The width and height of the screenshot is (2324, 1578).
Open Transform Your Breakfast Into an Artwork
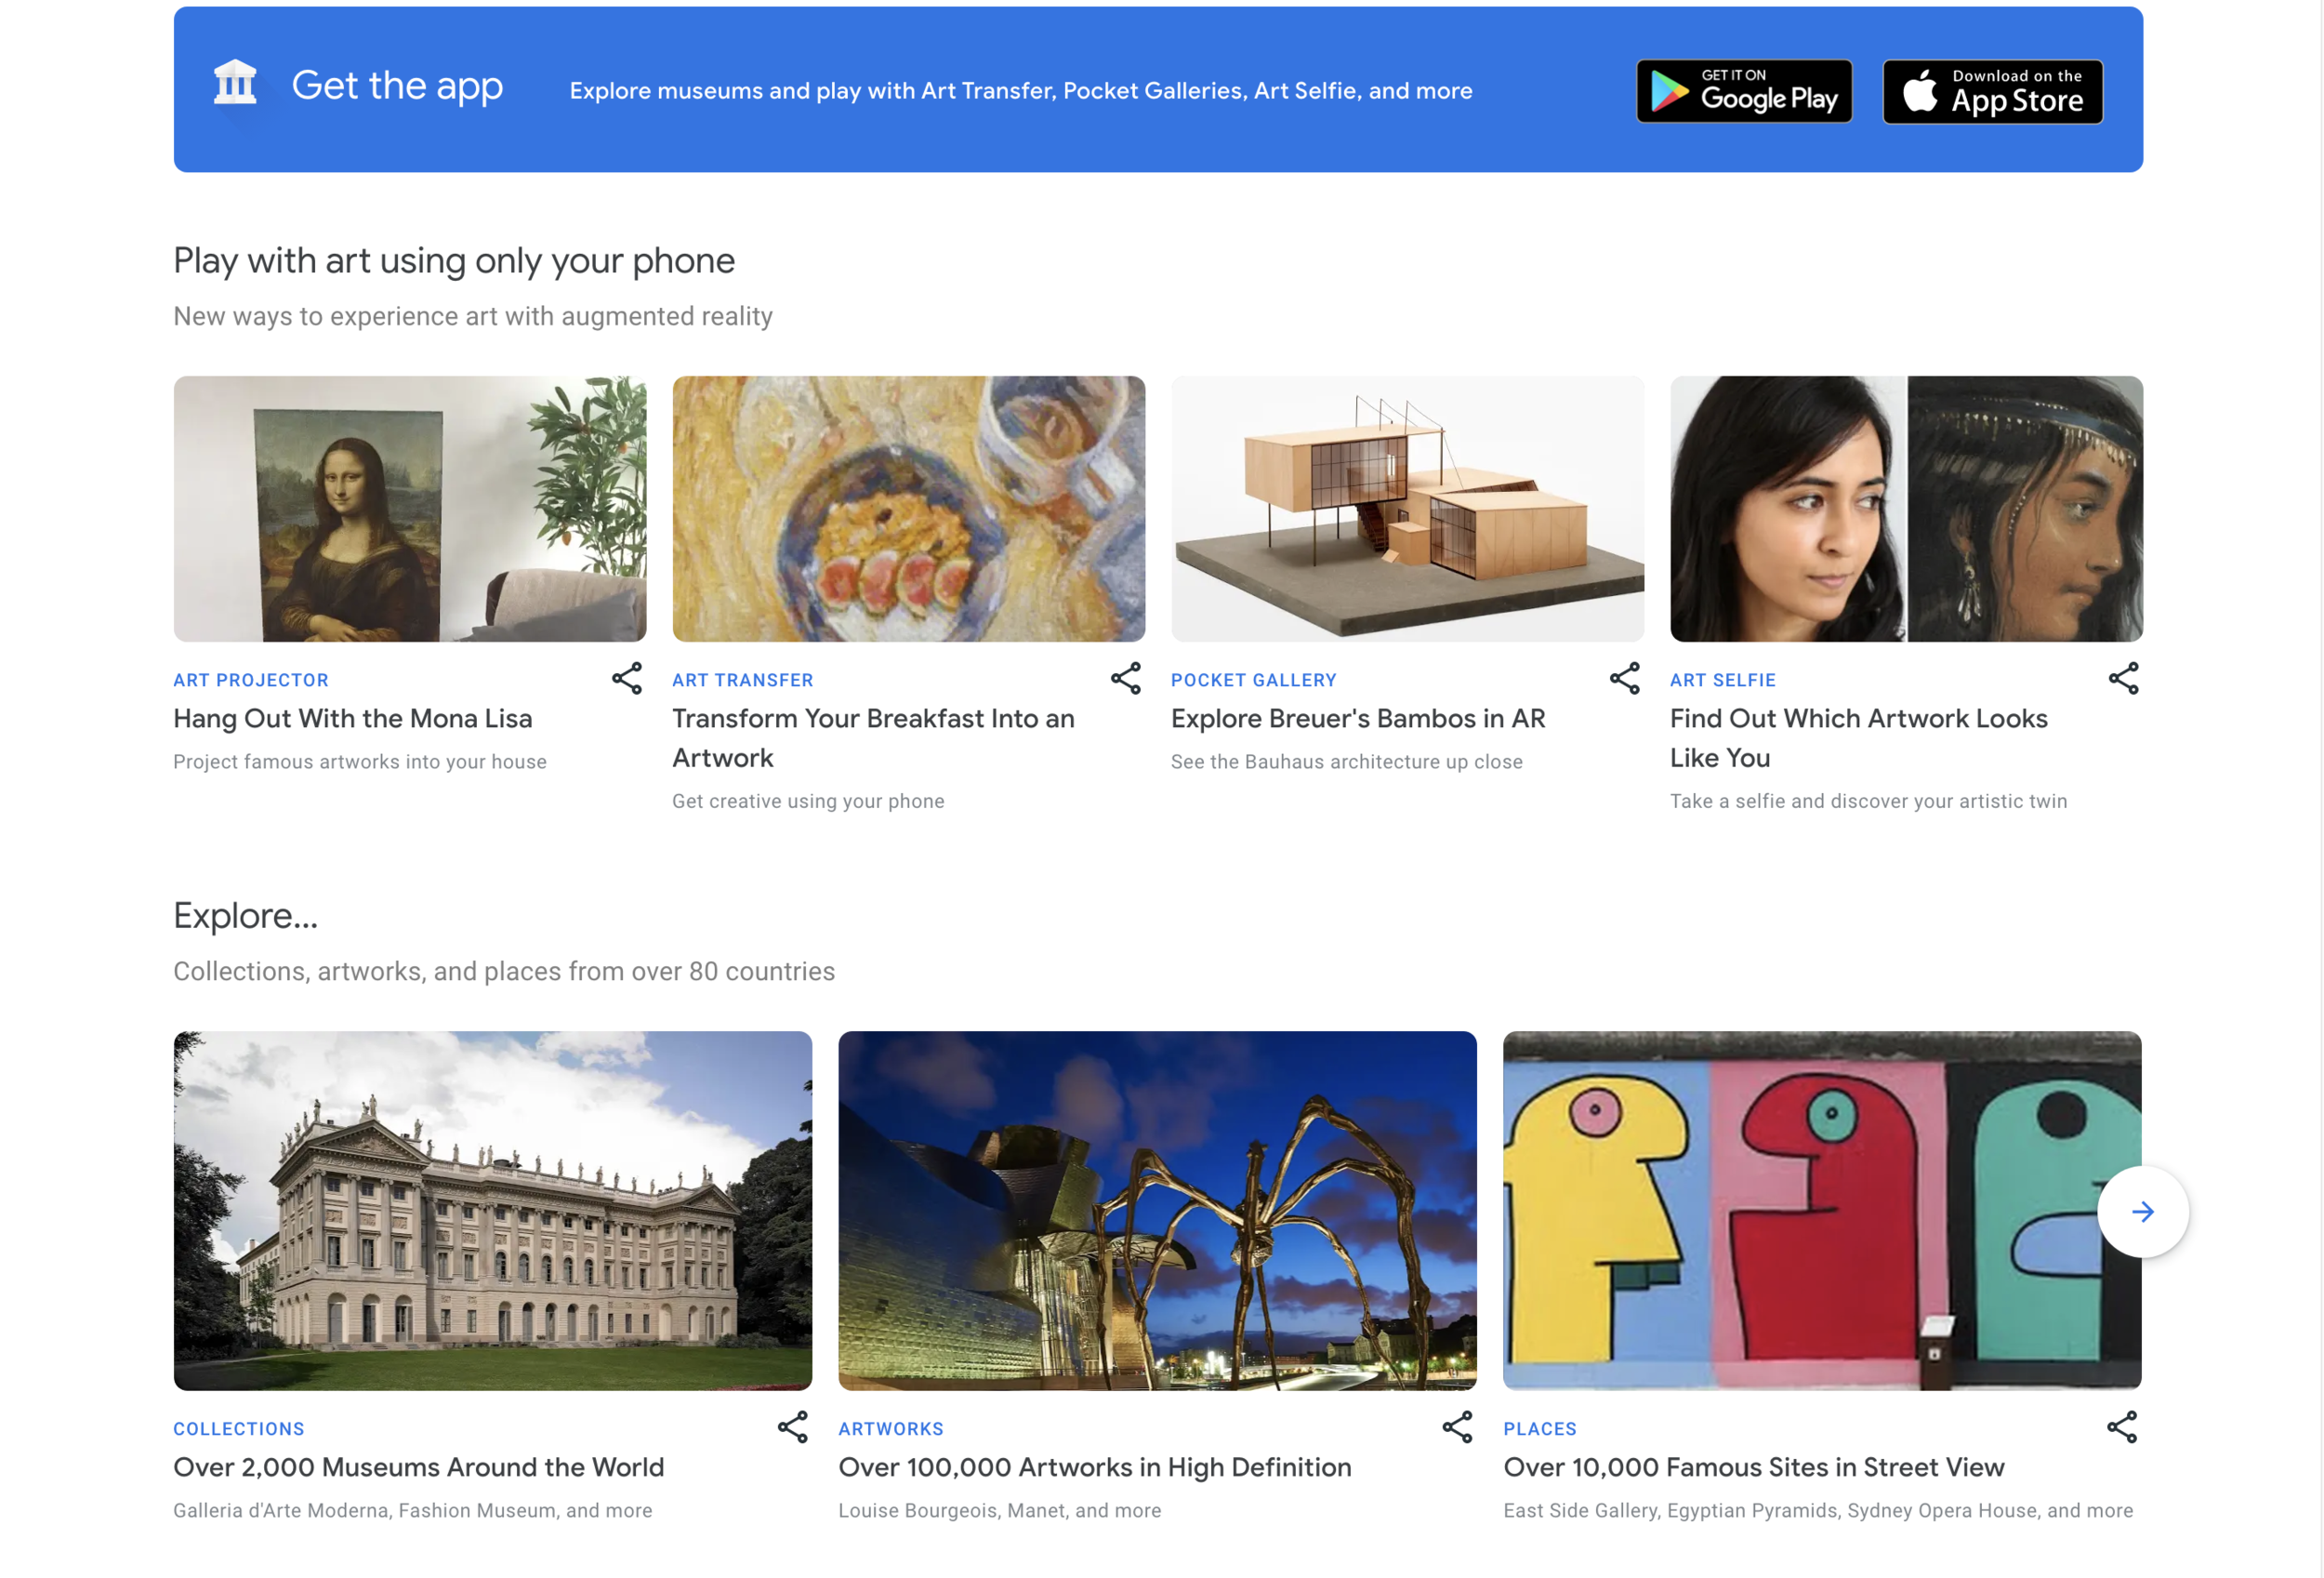[x=874, y=738]
